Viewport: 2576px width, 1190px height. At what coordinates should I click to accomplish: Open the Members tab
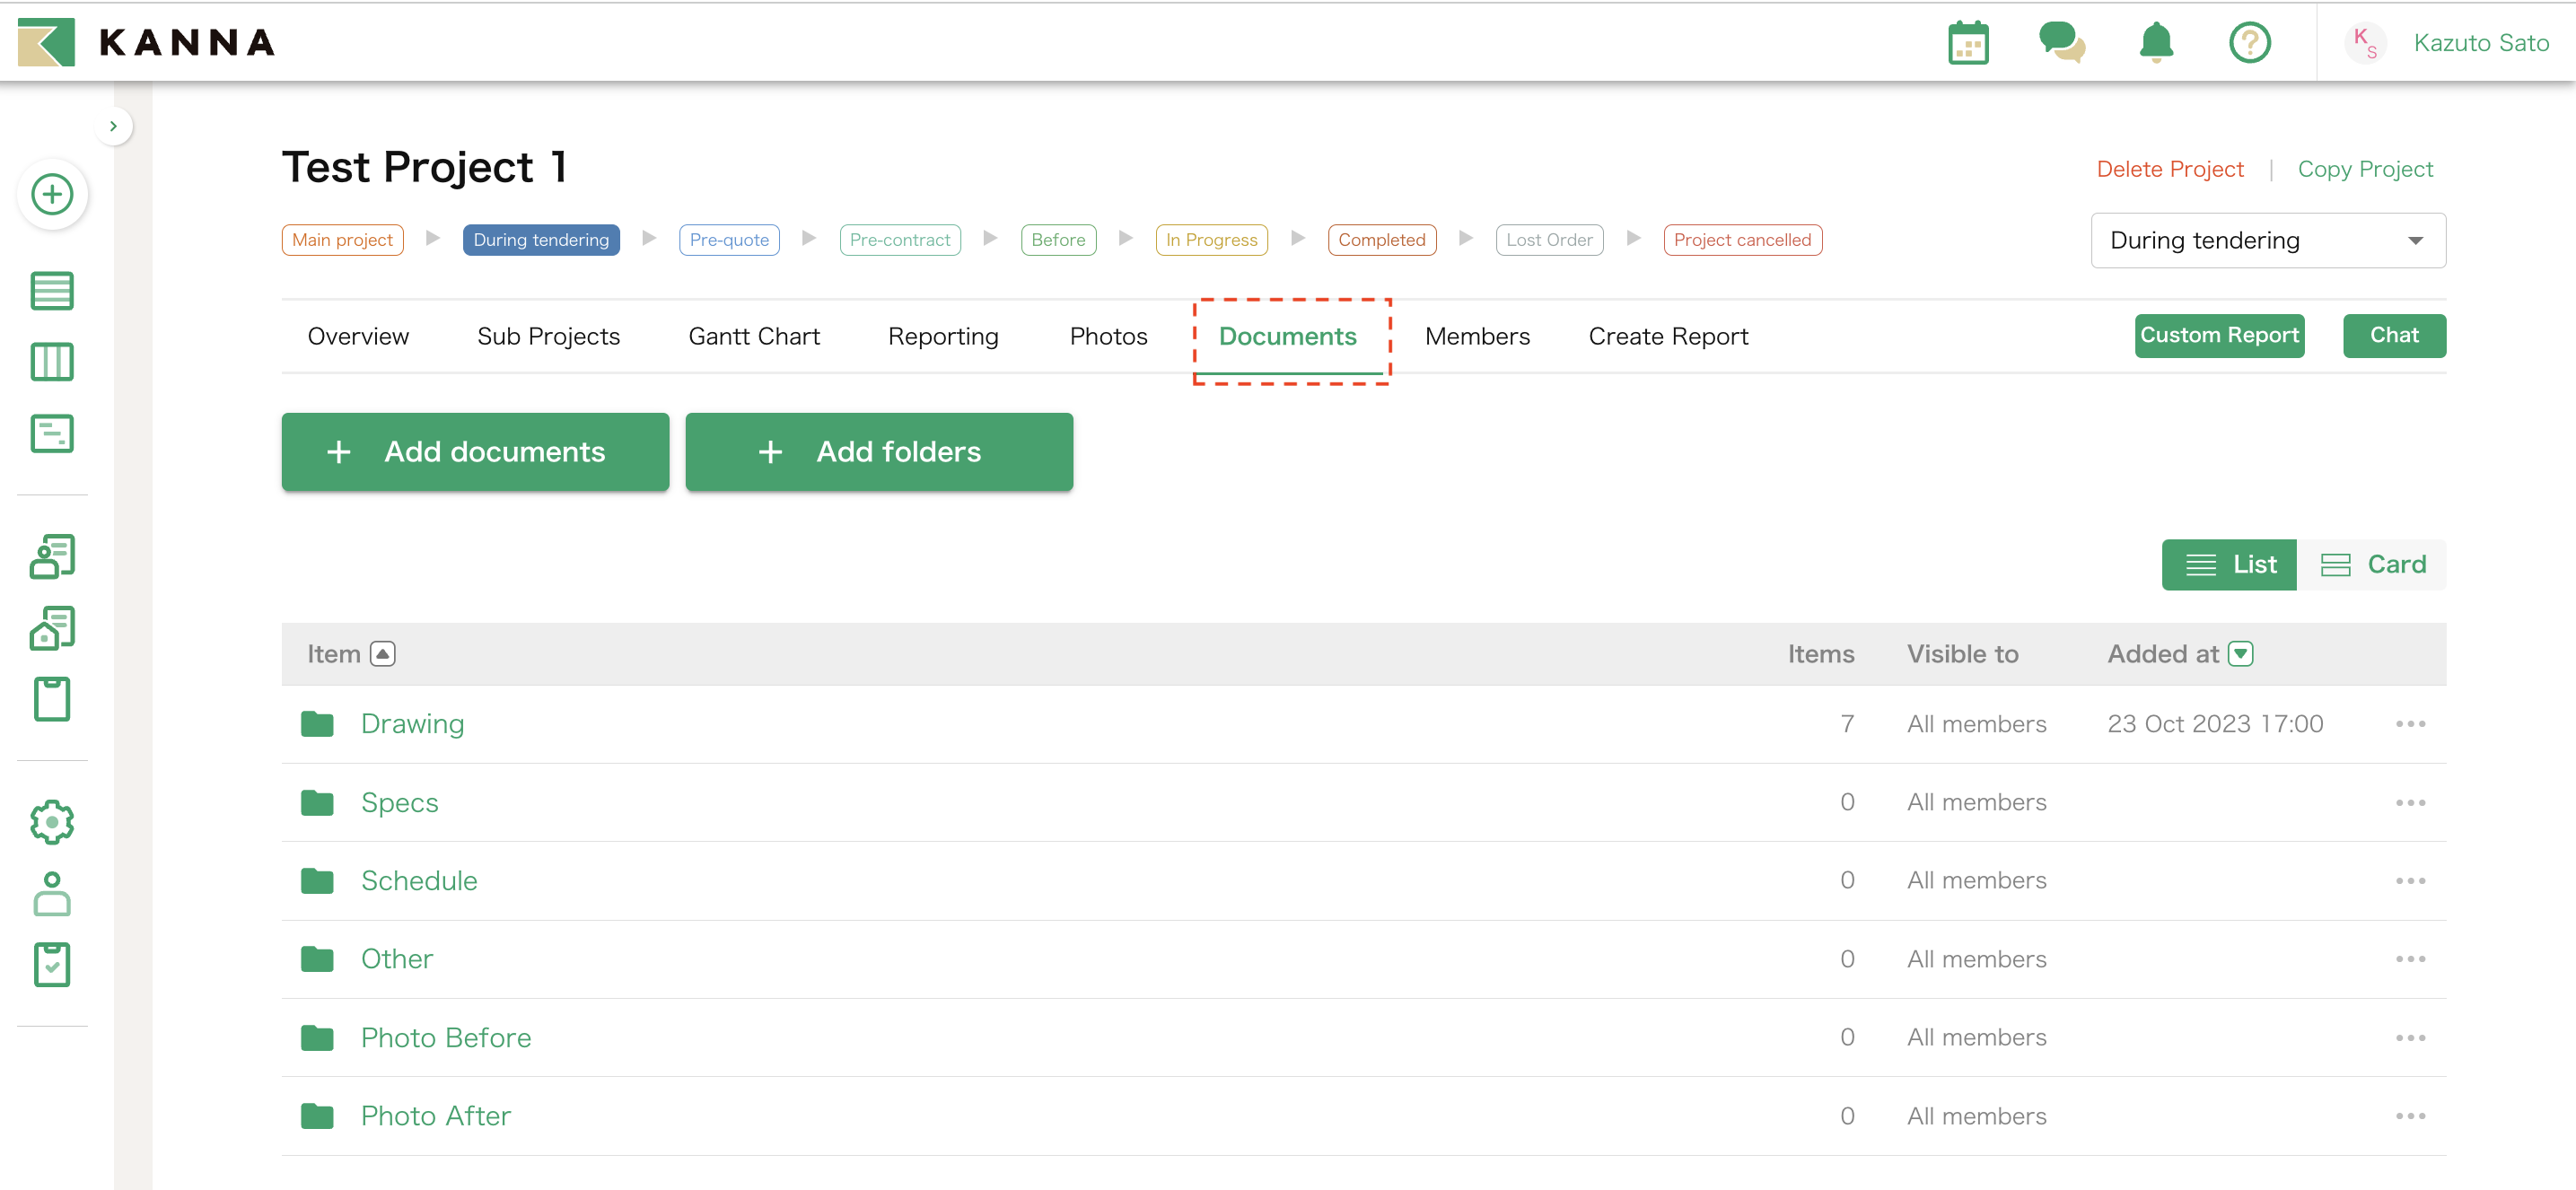click(1476, 337)
